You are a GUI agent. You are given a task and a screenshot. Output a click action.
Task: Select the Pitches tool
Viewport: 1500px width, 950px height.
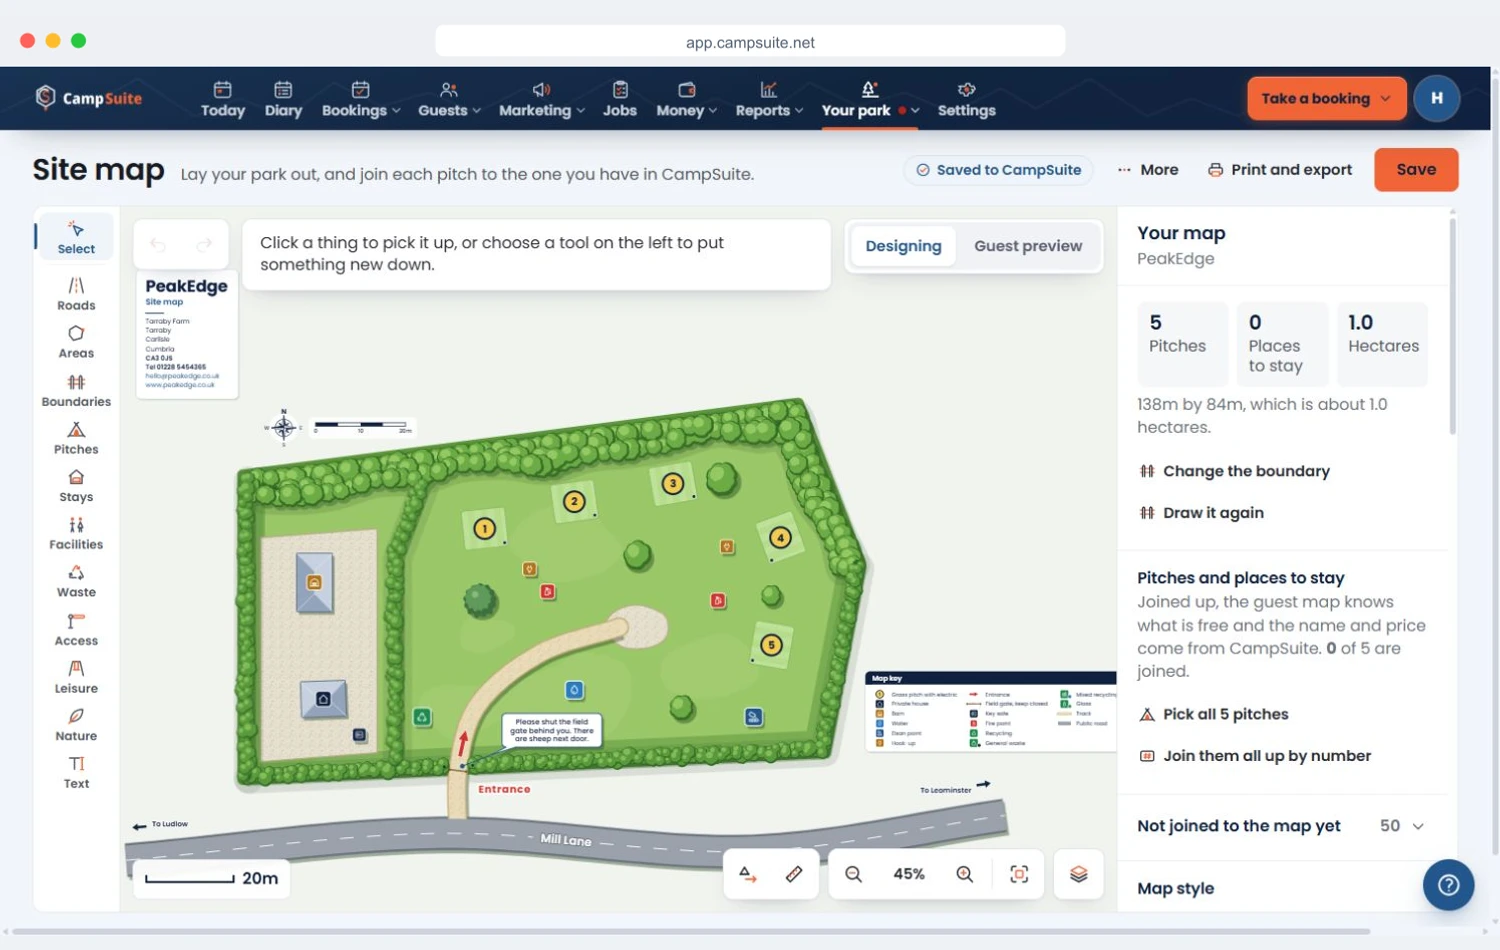76,438
